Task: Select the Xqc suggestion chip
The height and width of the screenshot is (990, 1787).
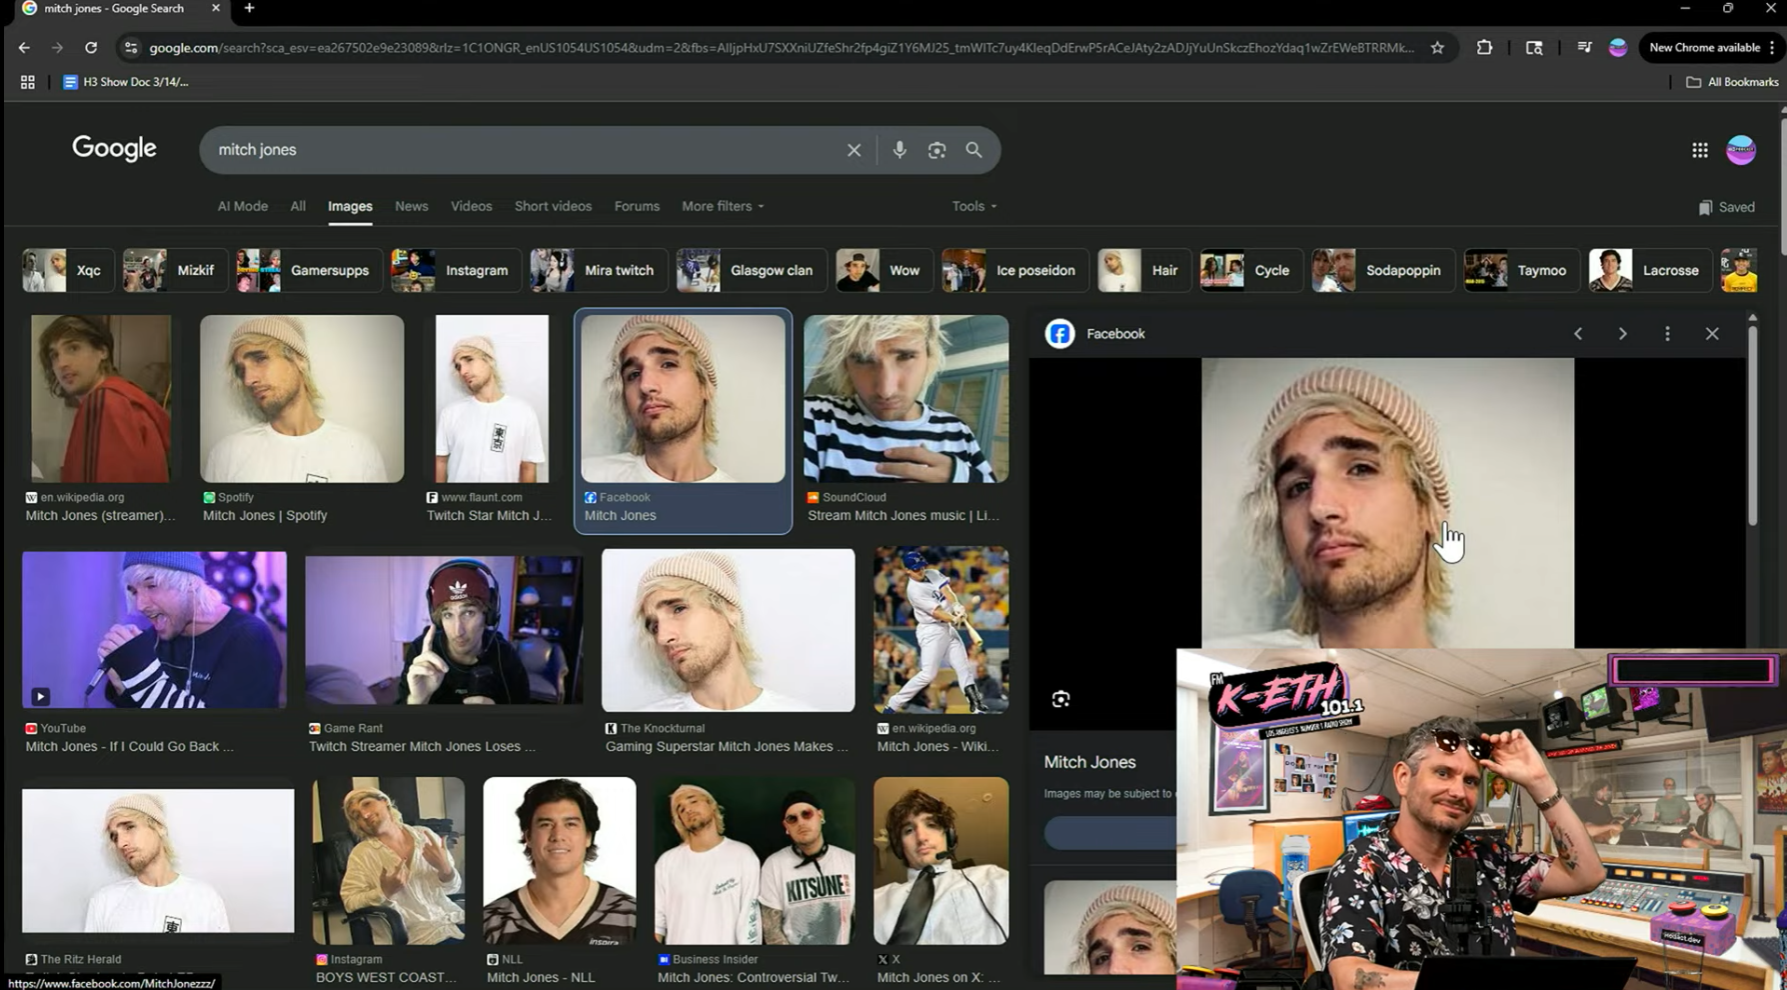Action: [x=67, y=270]
